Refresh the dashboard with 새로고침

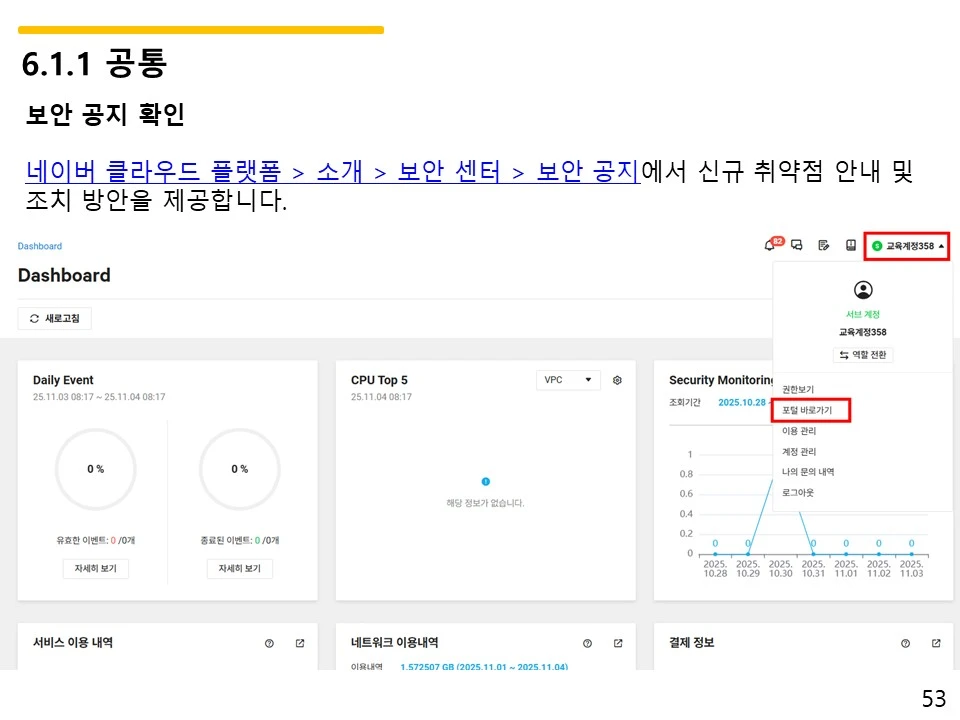[55, 318]
